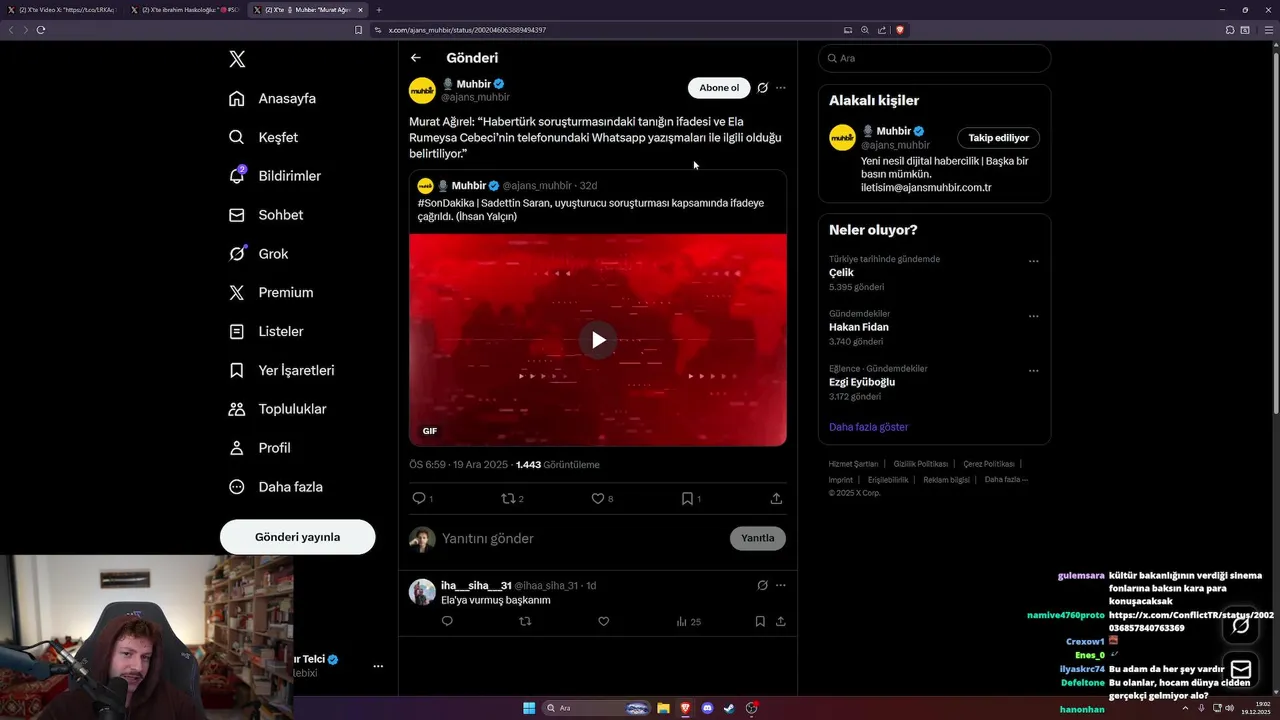Open Yer İşaretleri bookmarks
The height and width of the screenshot is (720, 1280).
281,370
